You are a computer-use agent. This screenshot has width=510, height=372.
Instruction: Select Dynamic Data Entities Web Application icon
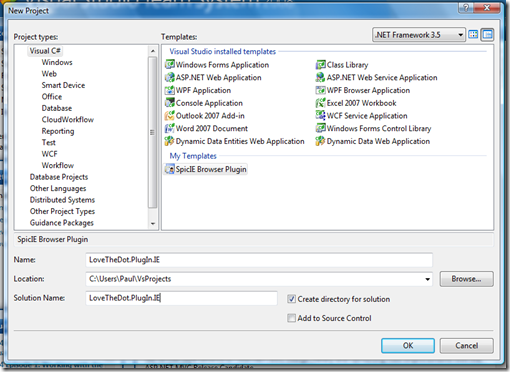[x=170, y=141]
